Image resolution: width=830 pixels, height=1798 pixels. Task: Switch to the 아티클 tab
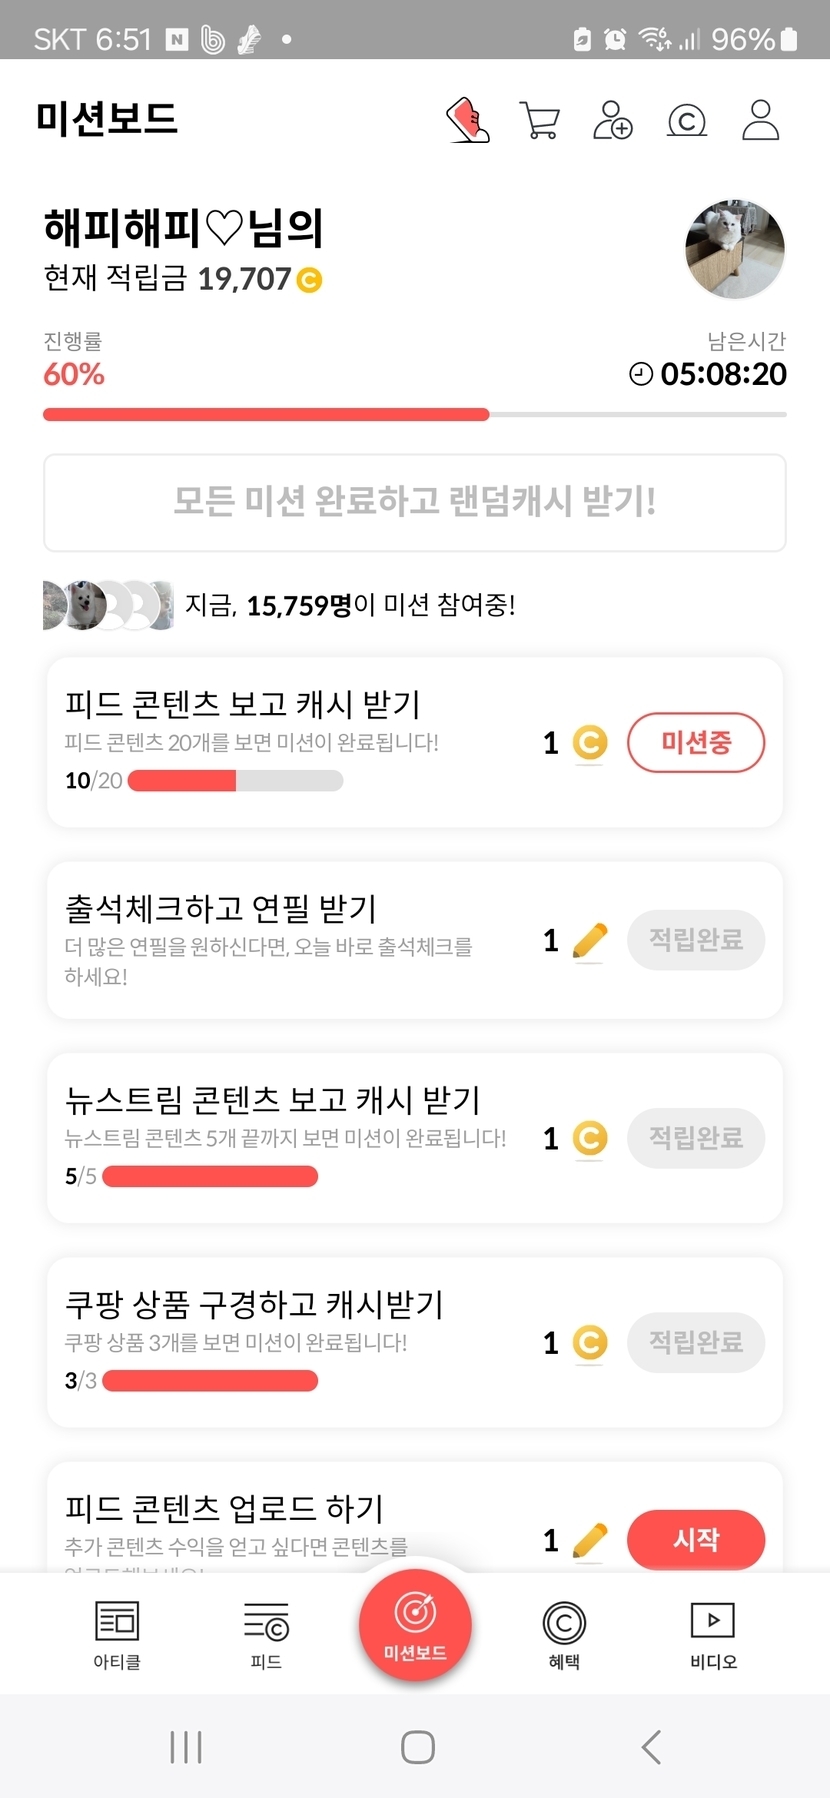(x=117, y=1634)
